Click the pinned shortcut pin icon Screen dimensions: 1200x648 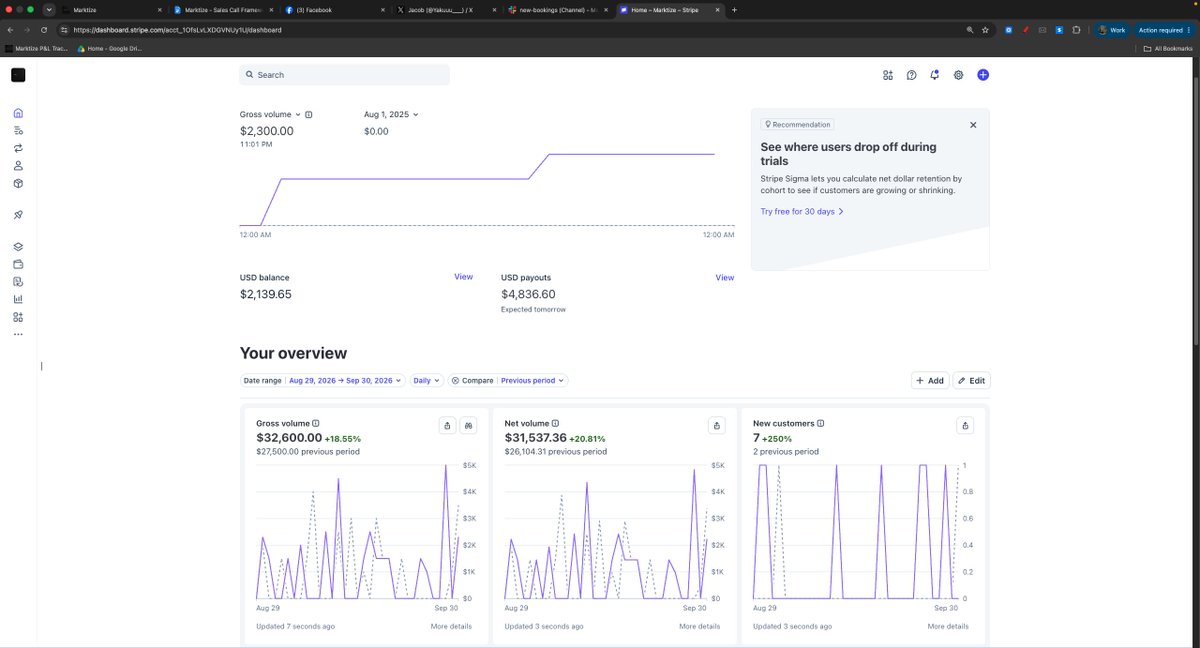coord(18,215)
